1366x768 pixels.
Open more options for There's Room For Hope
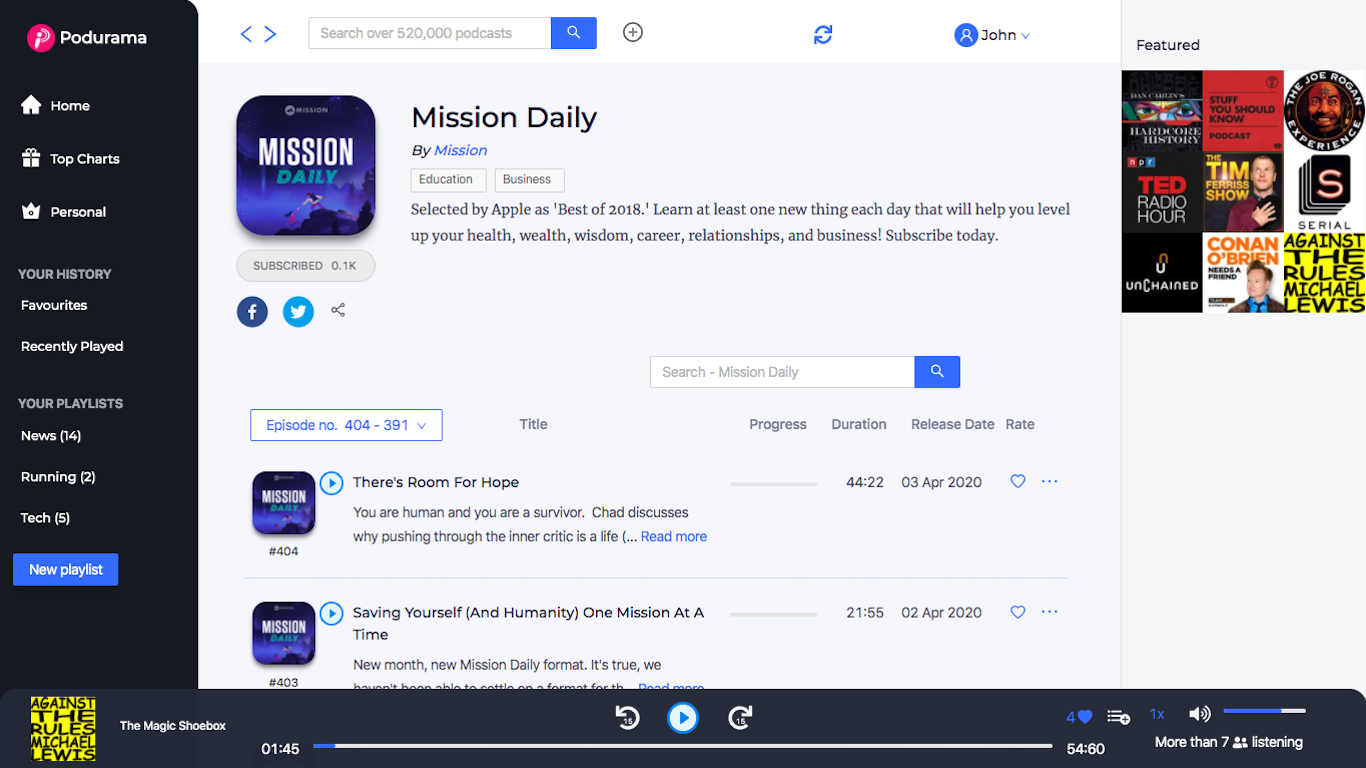click(1049, 481)
